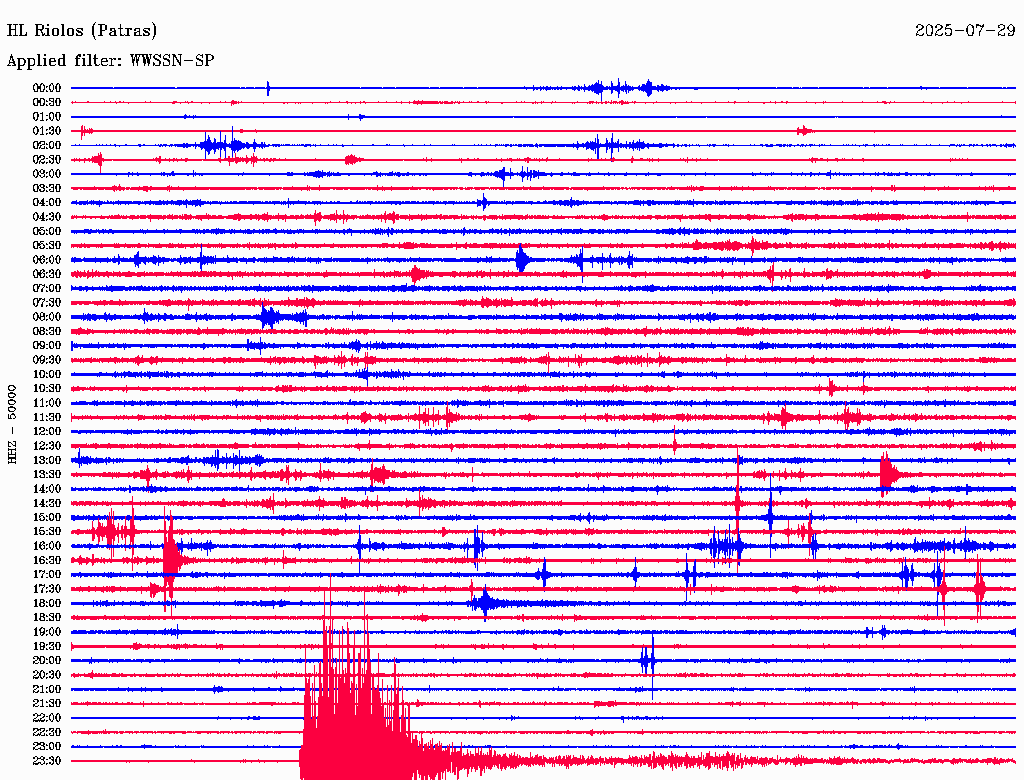1024x780 pixels.
Task: Click the '03:00' time label
Action: tap(47, 174)
